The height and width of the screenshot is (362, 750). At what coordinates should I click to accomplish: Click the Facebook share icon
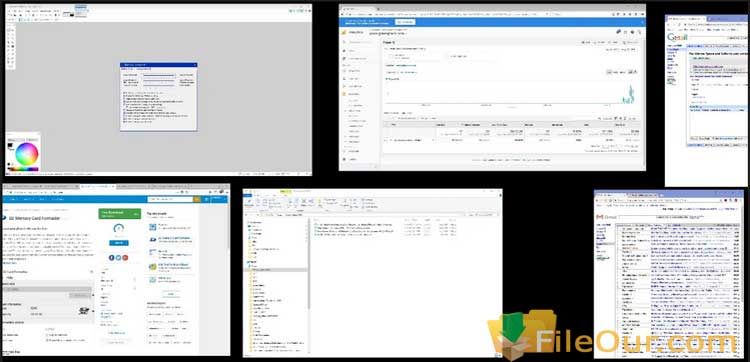point(112,257)
